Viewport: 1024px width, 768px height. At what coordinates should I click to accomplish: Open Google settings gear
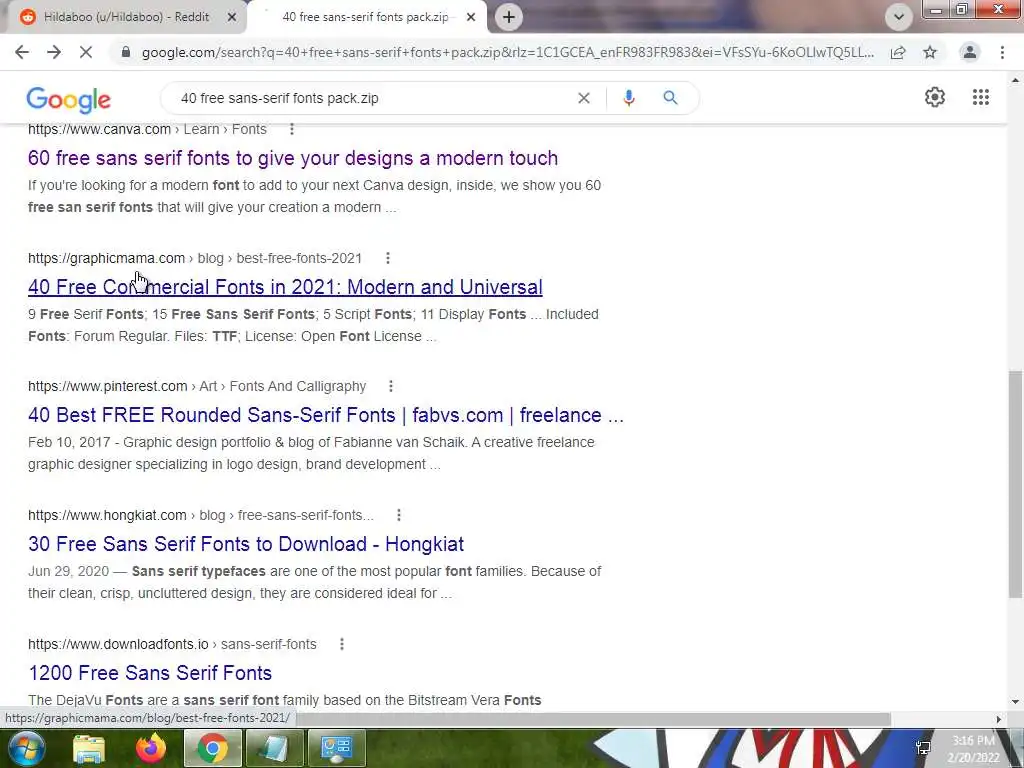[935, 97]
